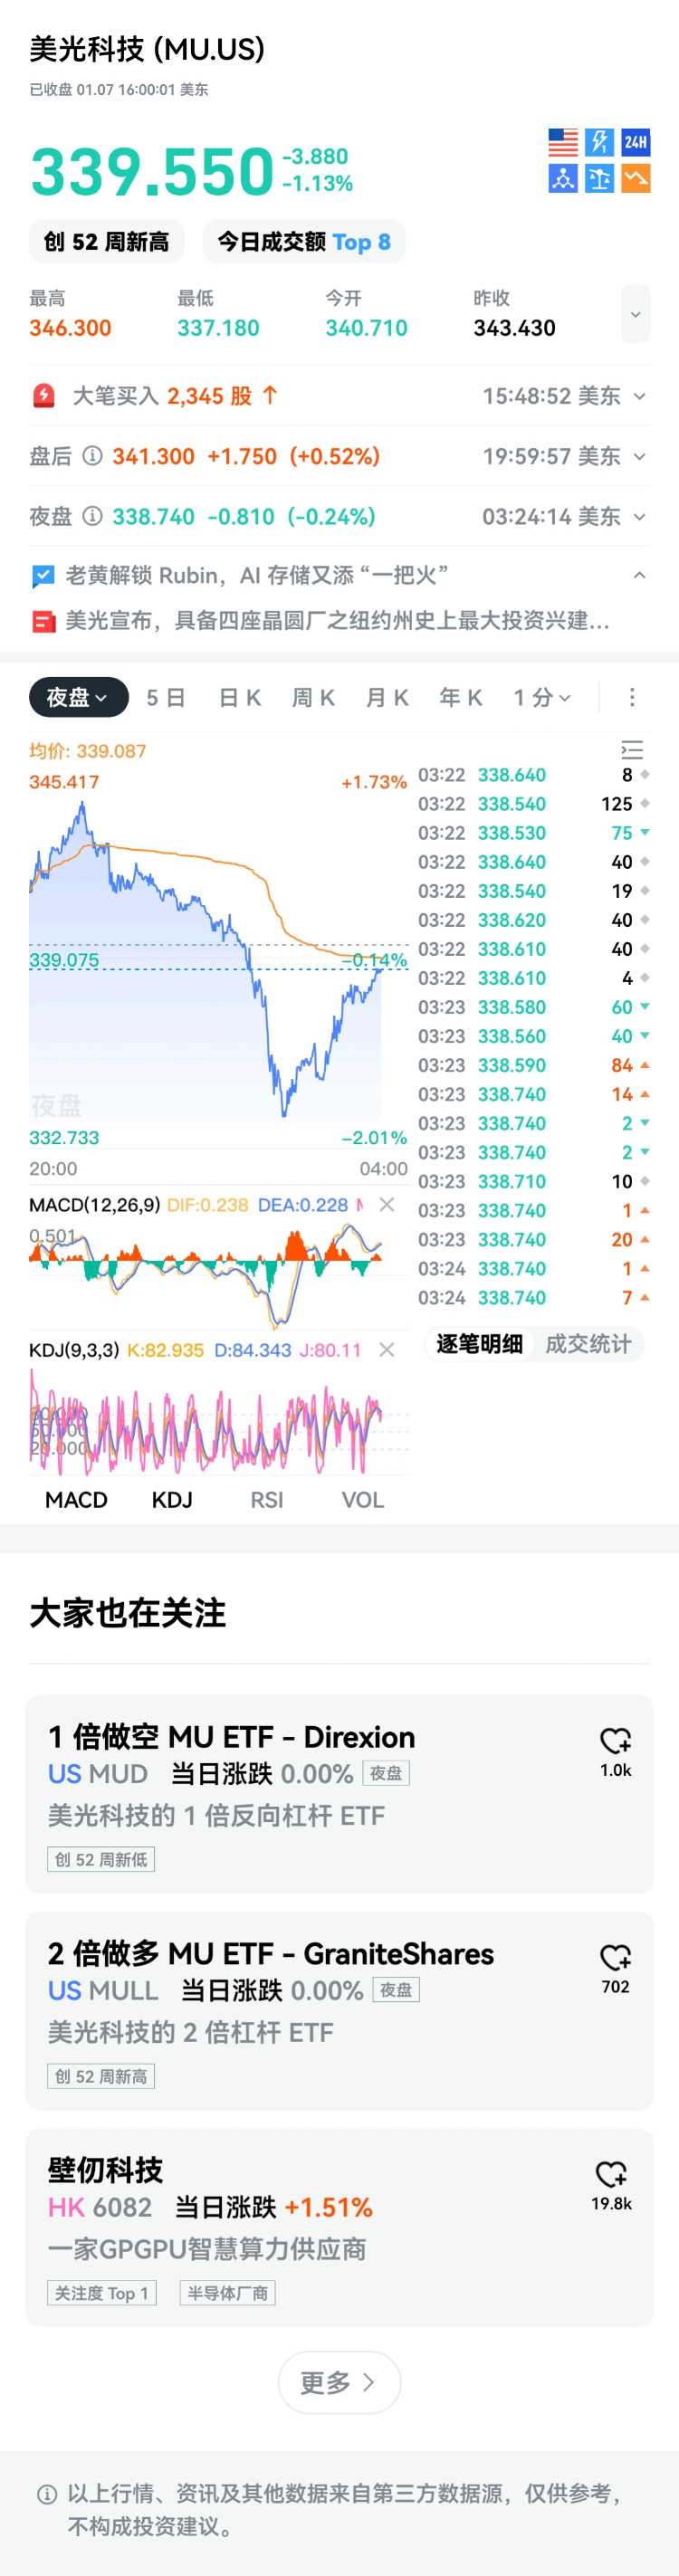Tap the info icon next to 夜盘 quote
The height and width of the screenshot is (2576, 679).
[92, 516]
